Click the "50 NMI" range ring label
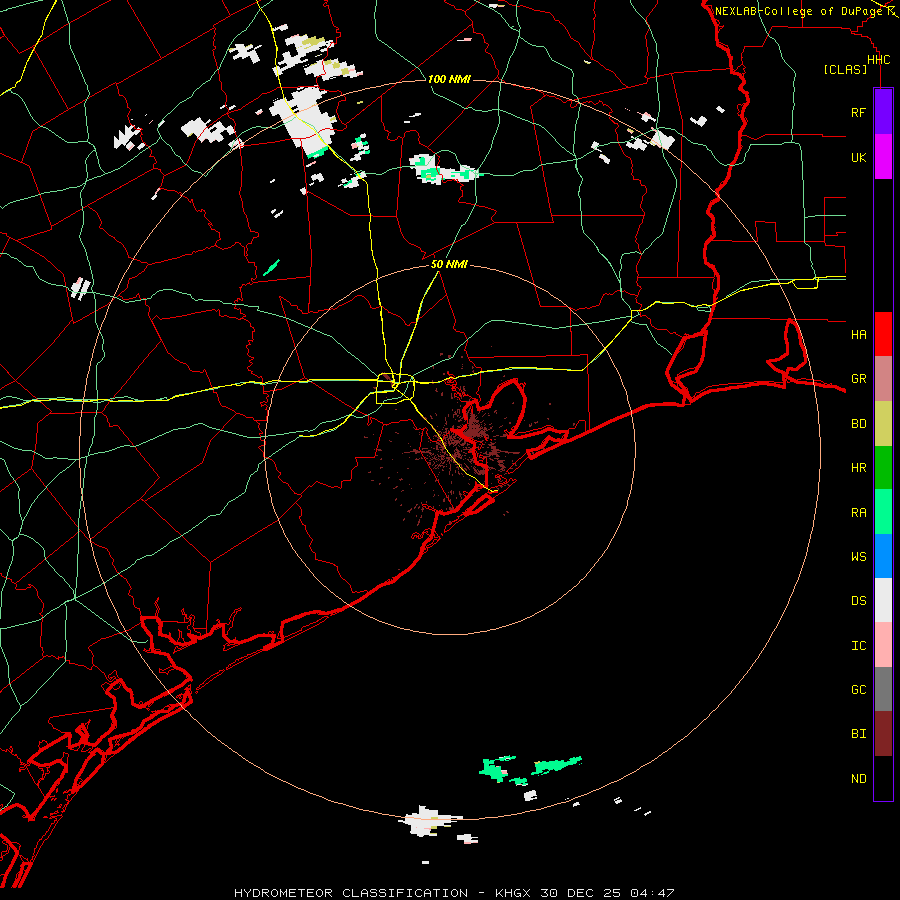This screenshot has width=900, height=900. tap(449, 264)
